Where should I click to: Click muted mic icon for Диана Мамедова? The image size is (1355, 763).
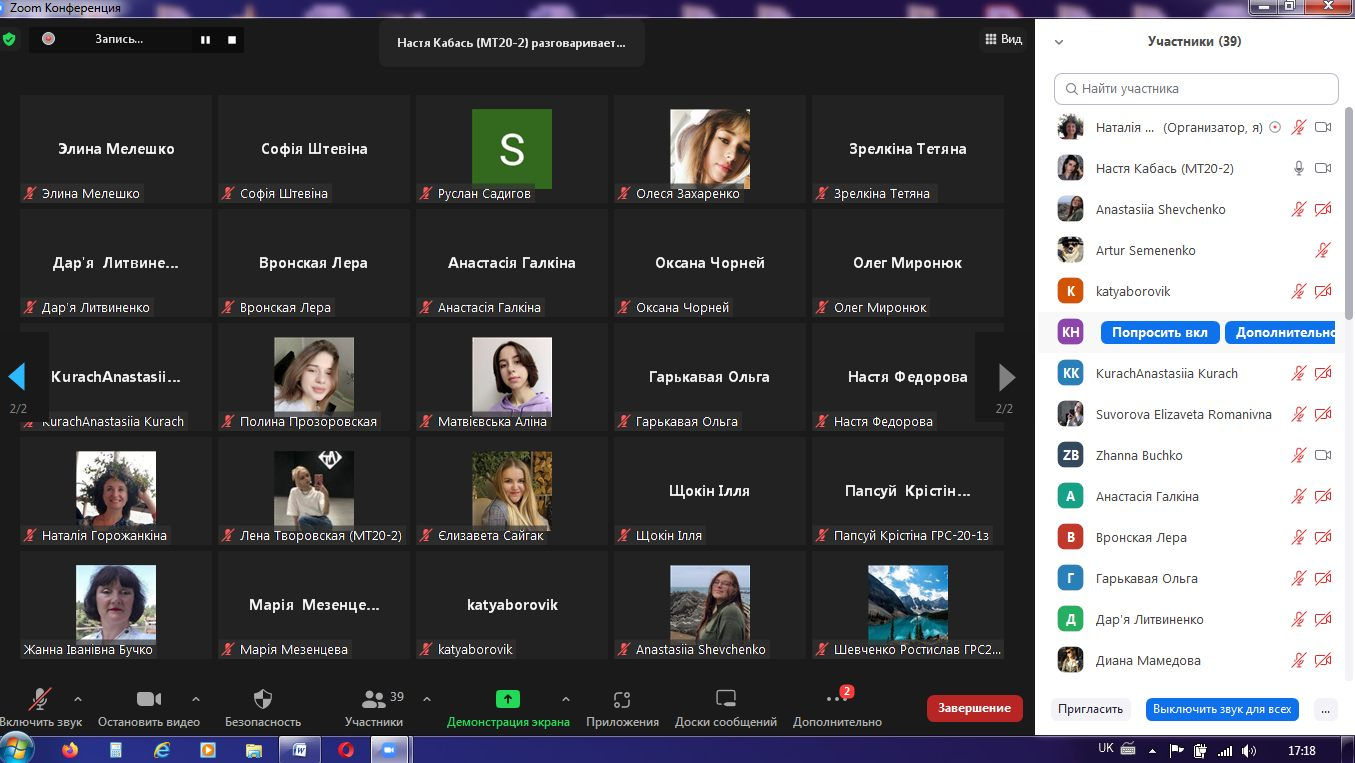[1299, 660]
